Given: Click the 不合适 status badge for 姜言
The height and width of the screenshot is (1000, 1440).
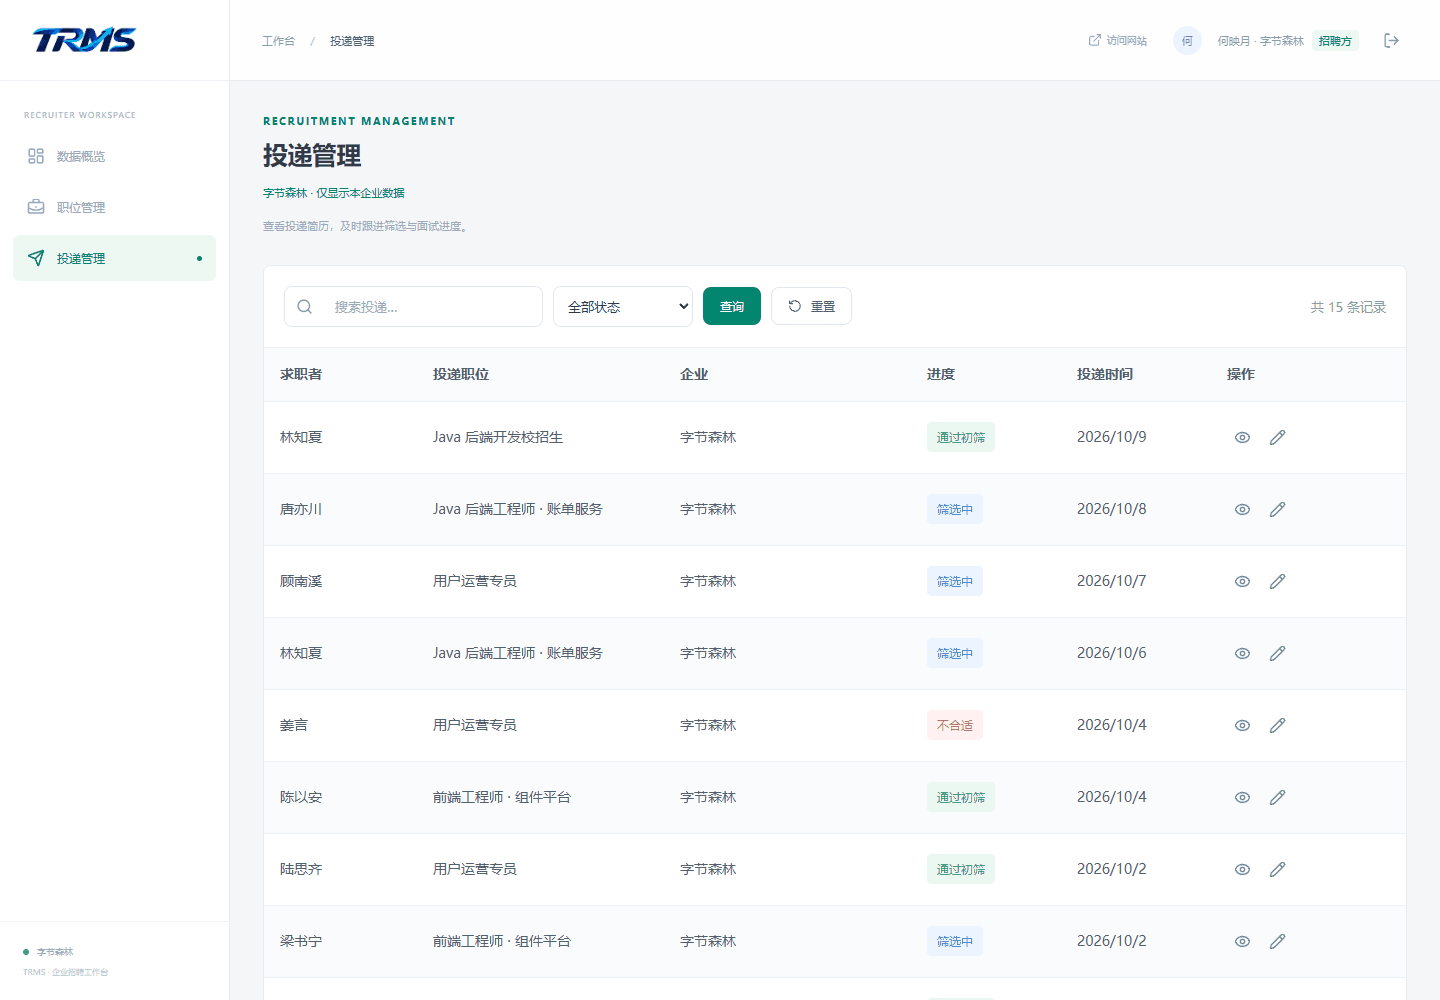Looking at the screenshot, I should pos(955,725).
